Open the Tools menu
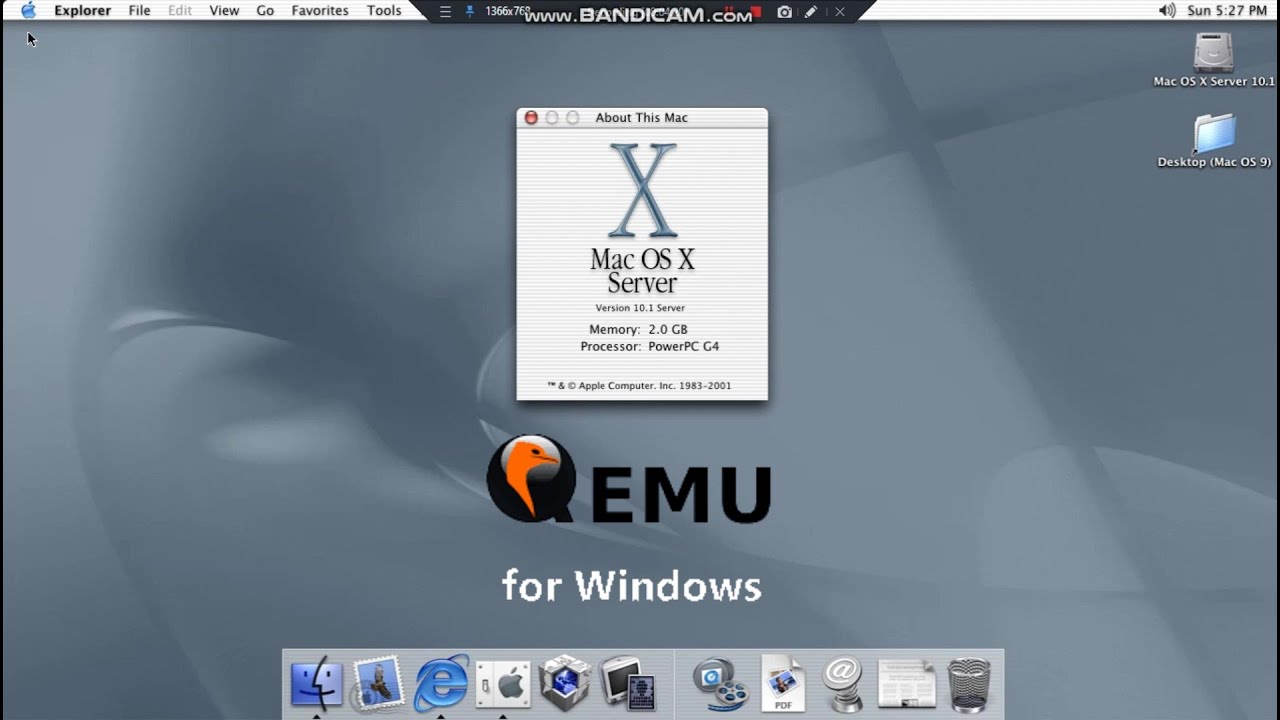This screenshot has height=720, width=1280. pyautogui.click(x=384, y=10)
